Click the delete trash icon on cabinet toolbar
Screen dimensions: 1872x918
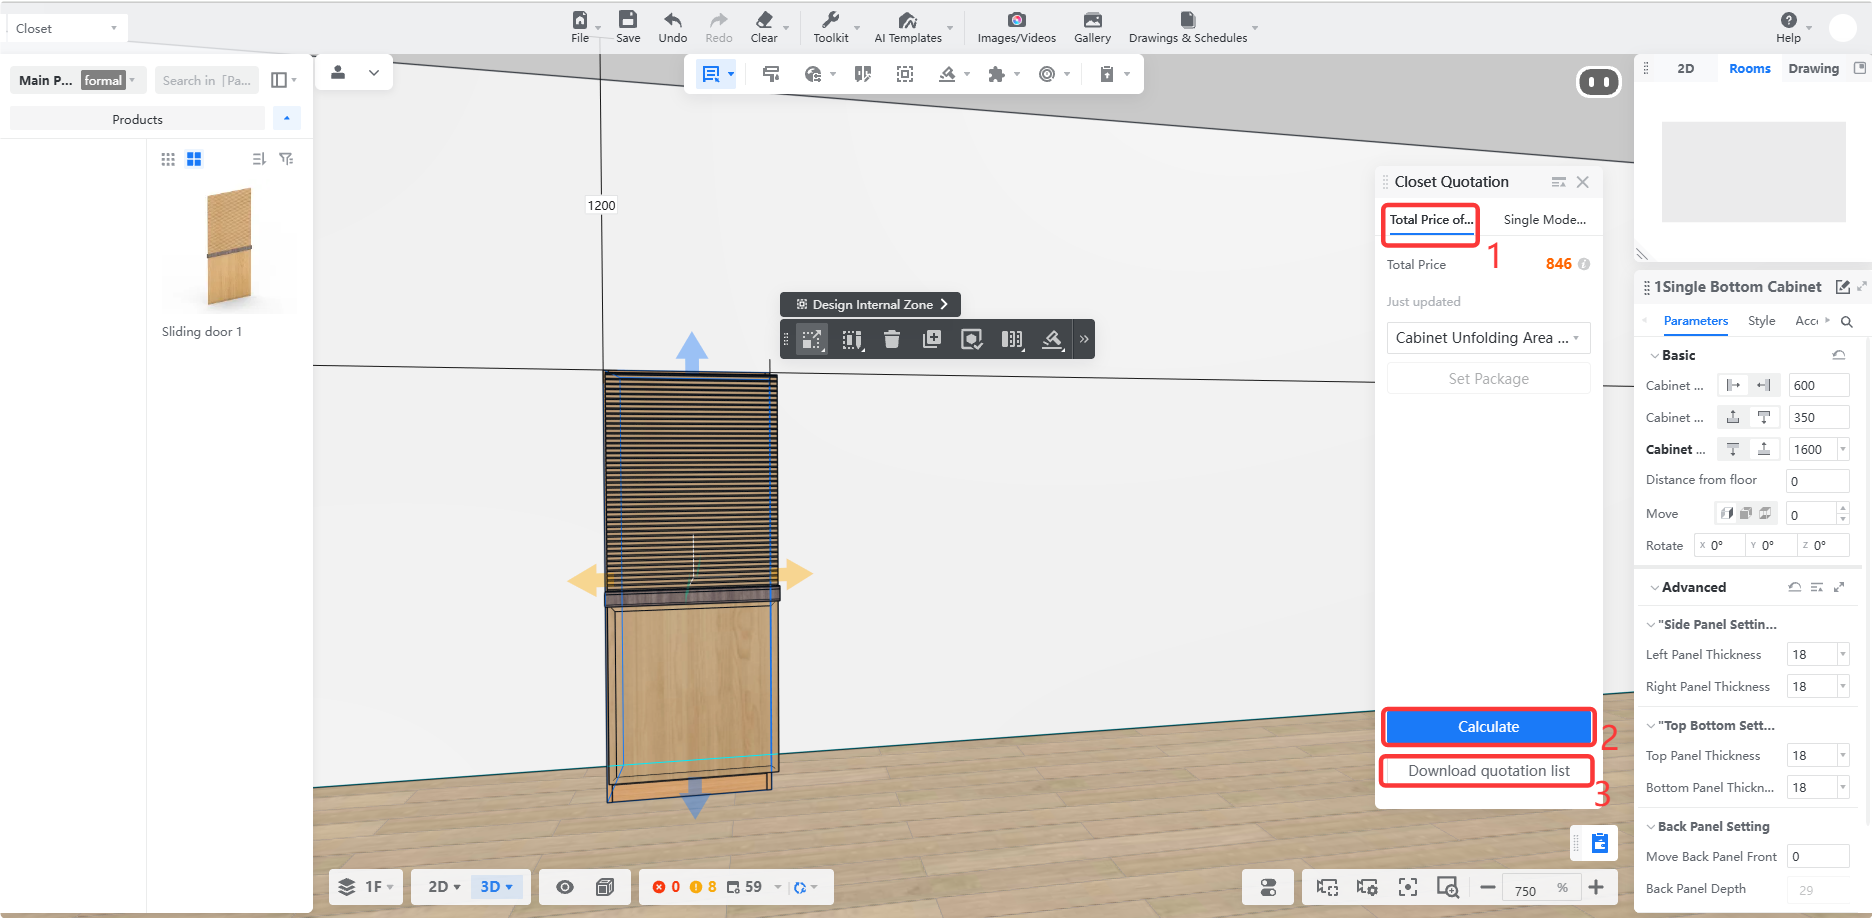pyautogui.click(x=892, y=339)
